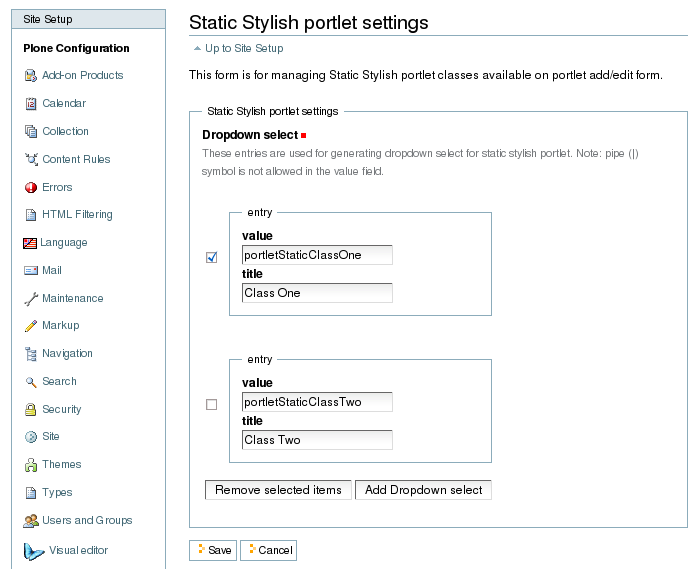This screenshot has height=569, width=695.
Task: Click the Security padlock icon
Action: 31,409
